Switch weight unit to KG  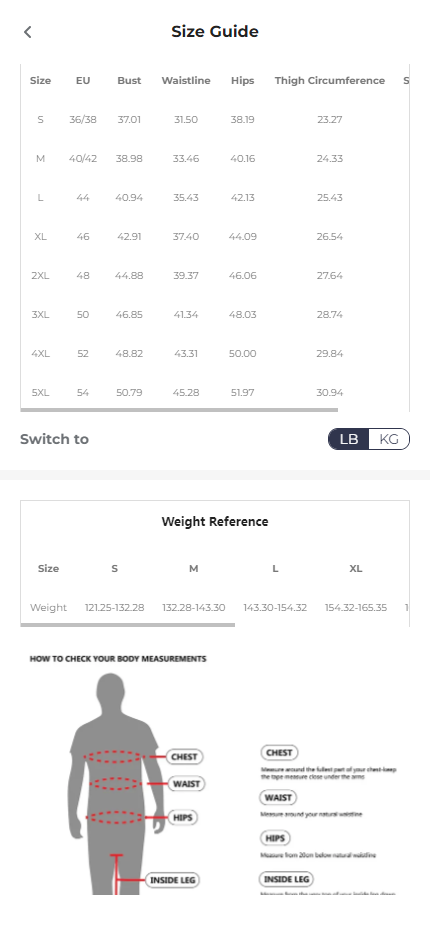[389, 439]
